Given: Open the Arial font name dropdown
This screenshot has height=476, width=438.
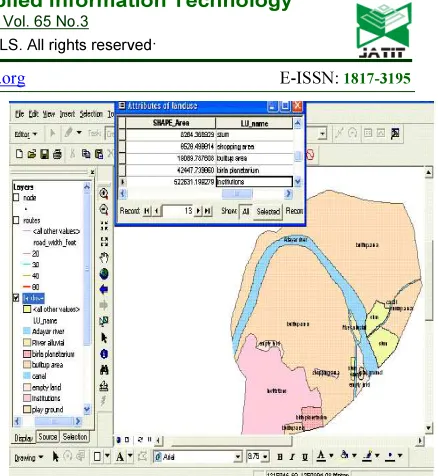Looking at the screenshot, I should (237, 456).
